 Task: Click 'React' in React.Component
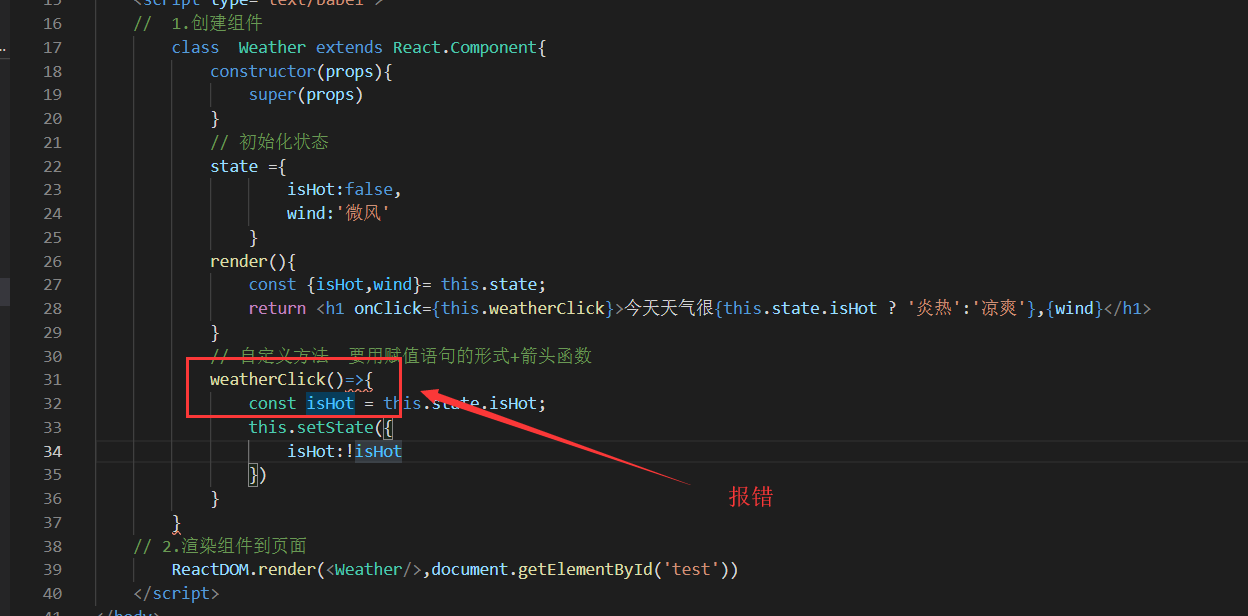(417, 47)
